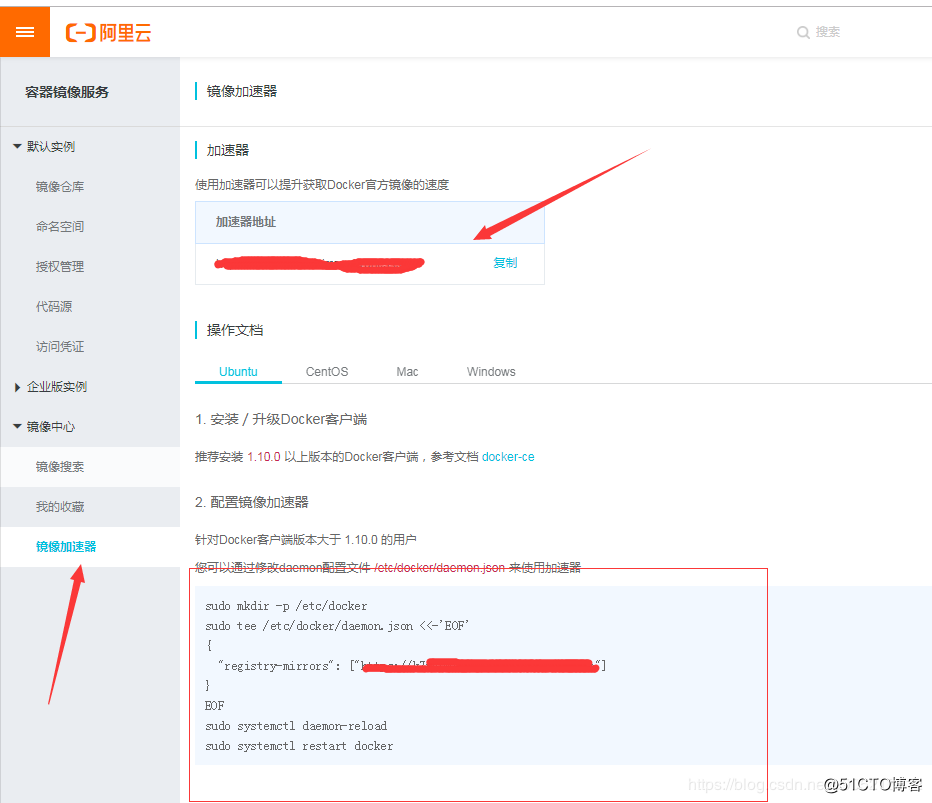Click the sudo tee daemon.json line

click(x=337, y=626)
